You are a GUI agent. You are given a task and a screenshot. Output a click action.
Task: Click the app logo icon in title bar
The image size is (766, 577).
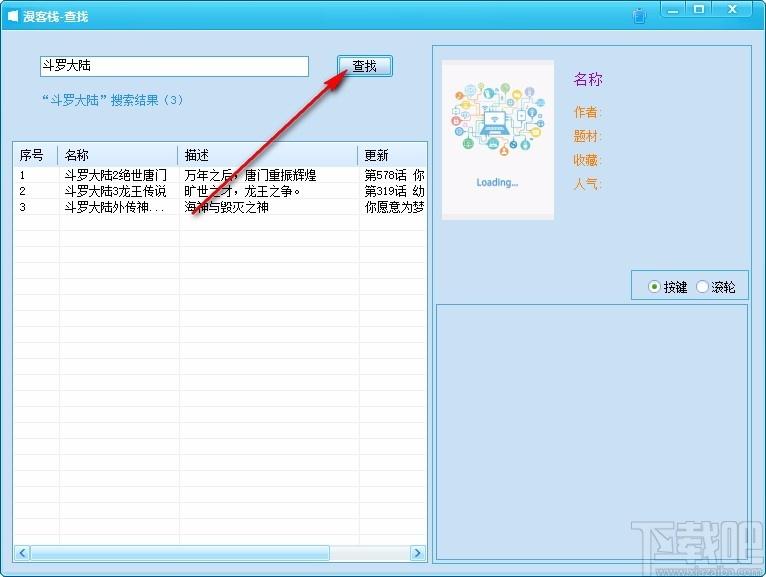13,16
